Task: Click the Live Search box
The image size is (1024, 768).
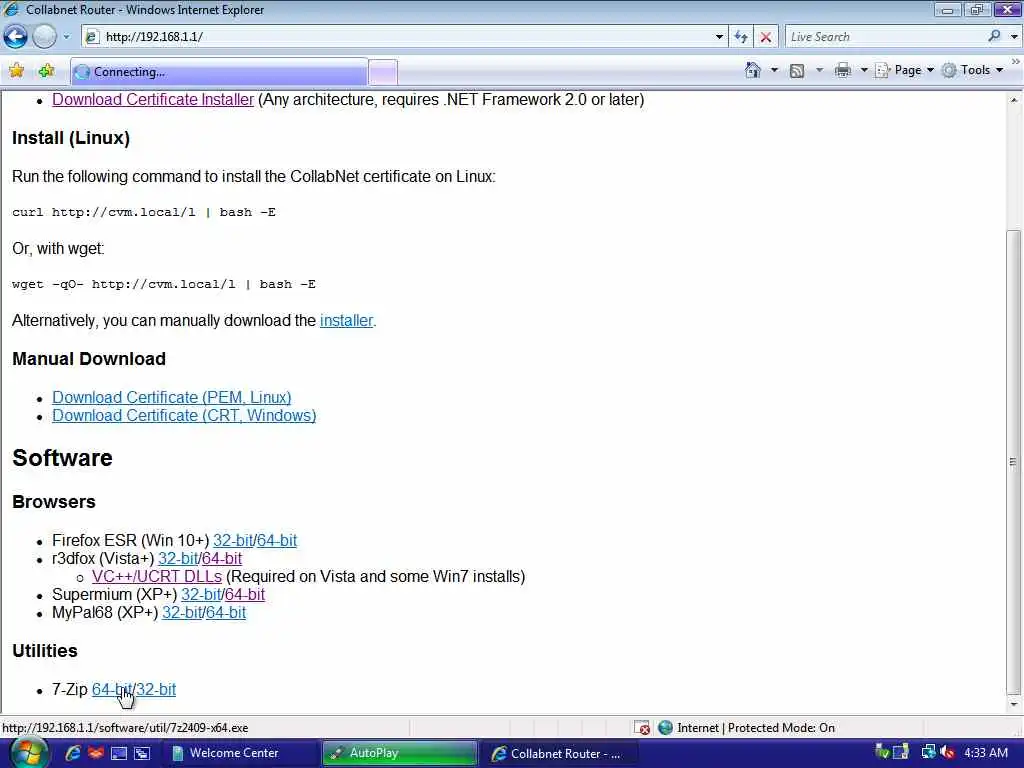Action: tap(885, 37)
